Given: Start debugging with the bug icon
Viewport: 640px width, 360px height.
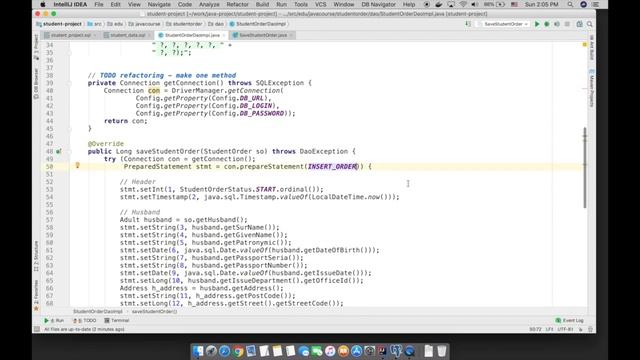Looking at the screenshot, I should click(x=547, y=24).
